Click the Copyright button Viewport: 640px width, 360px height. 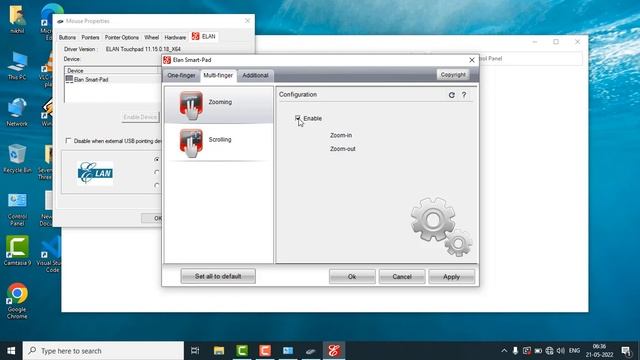(453, 75)
